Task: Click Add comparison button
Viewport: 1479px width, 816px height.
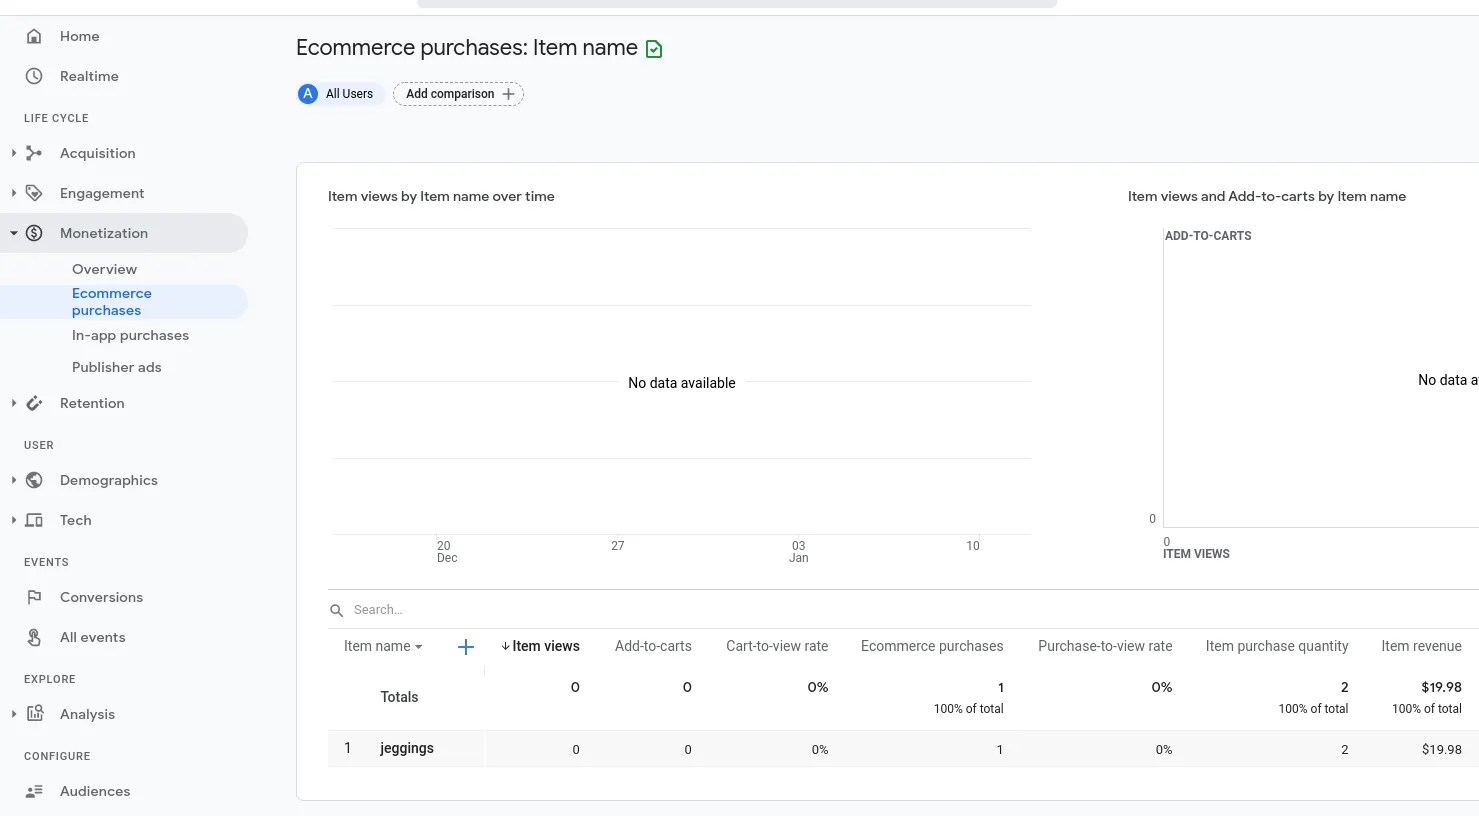Action: pyautogui.click(x=458, y=94)
